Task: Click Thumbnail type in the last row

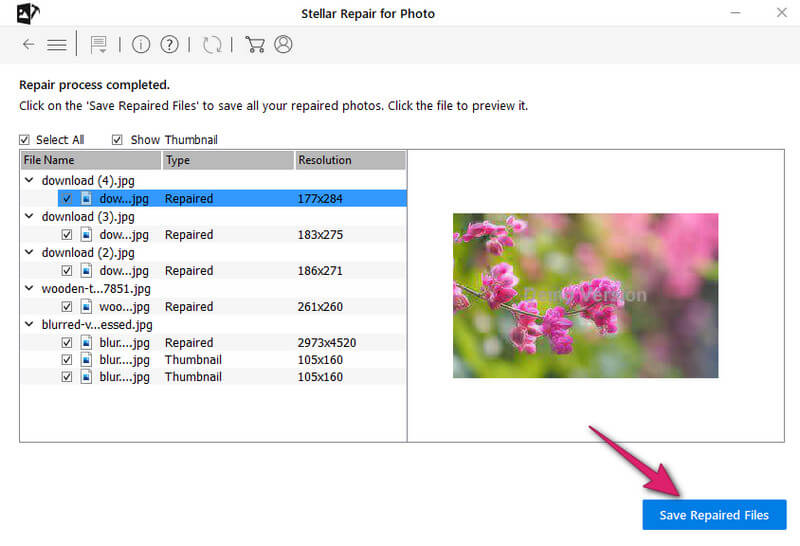Action: tap(193, 377)
